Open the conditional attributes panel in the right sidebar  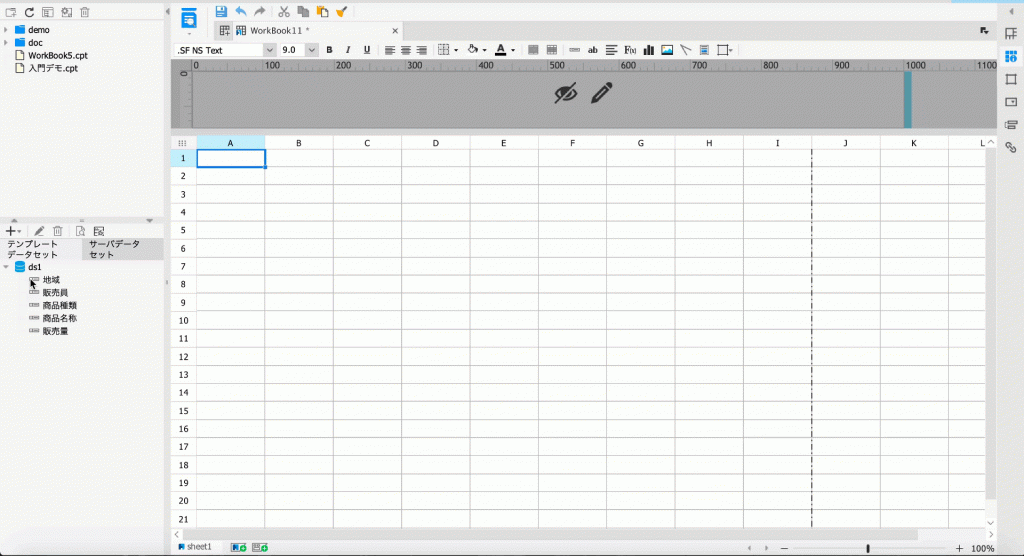tap(1011, 125)
